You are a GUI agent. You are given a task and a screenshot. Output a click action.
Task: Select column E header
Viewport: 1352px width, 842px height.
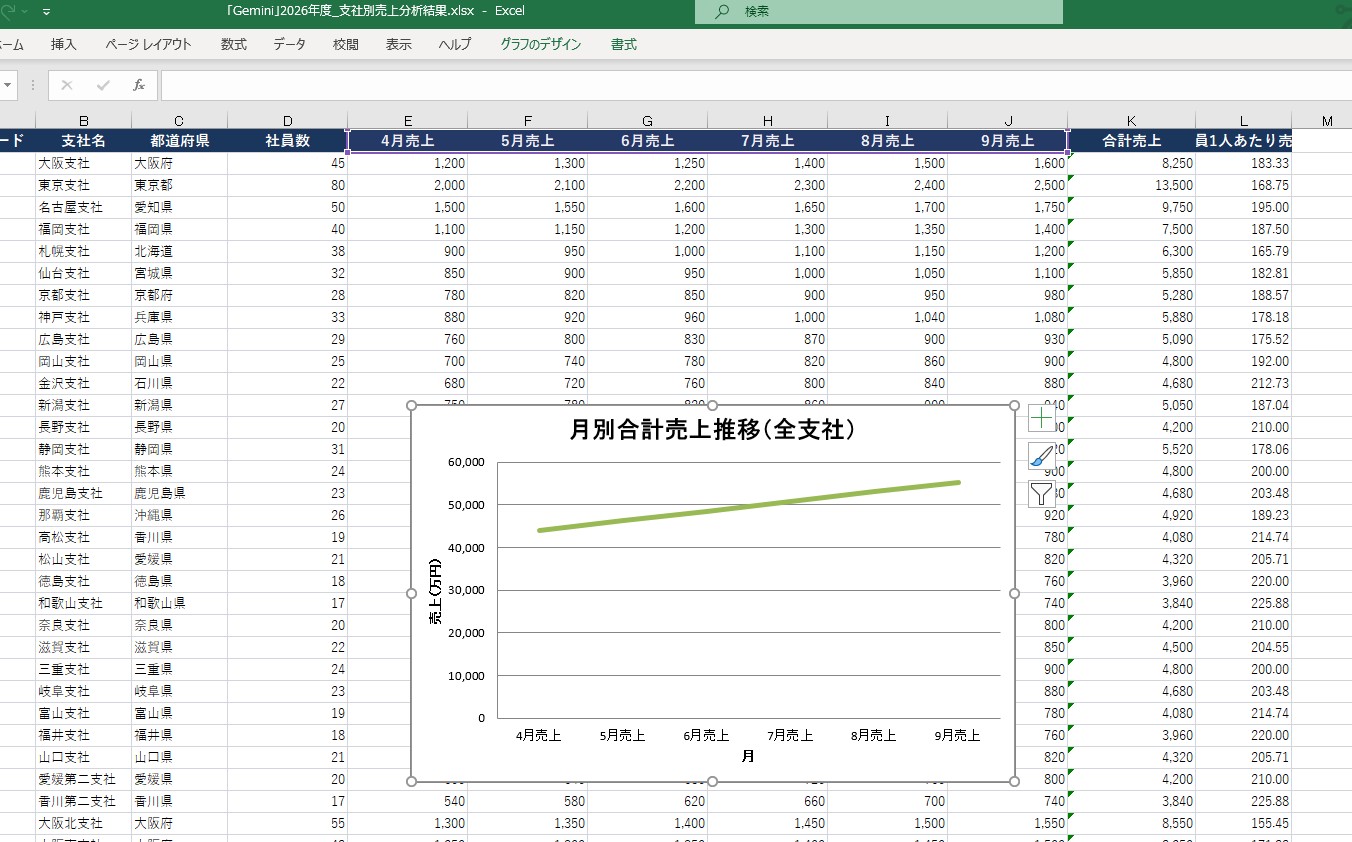(407, 121)
